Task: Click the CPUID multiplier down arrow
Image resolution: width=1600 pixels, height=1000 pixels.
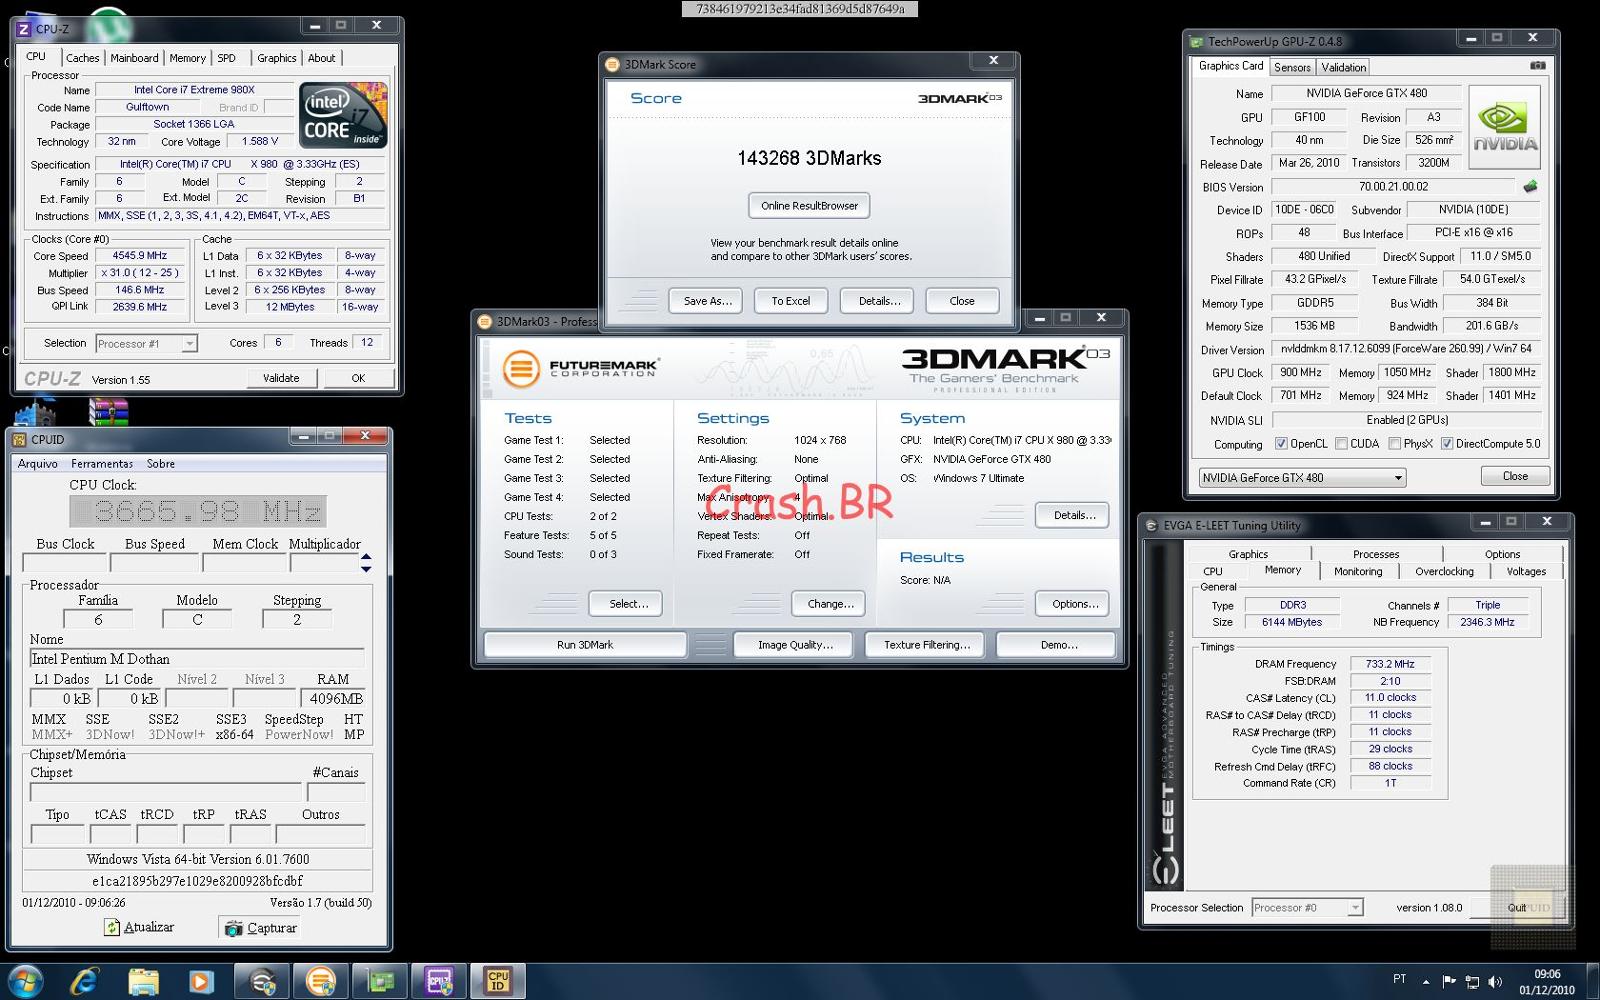Action: 366,569
